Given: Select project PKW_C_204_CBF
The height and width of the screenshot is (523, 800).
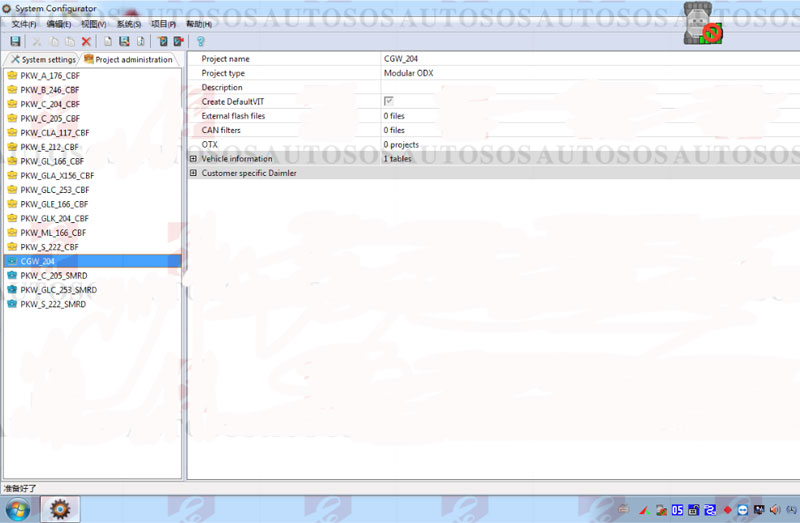Looking at the screenshot, I should [x=50, y=104].
